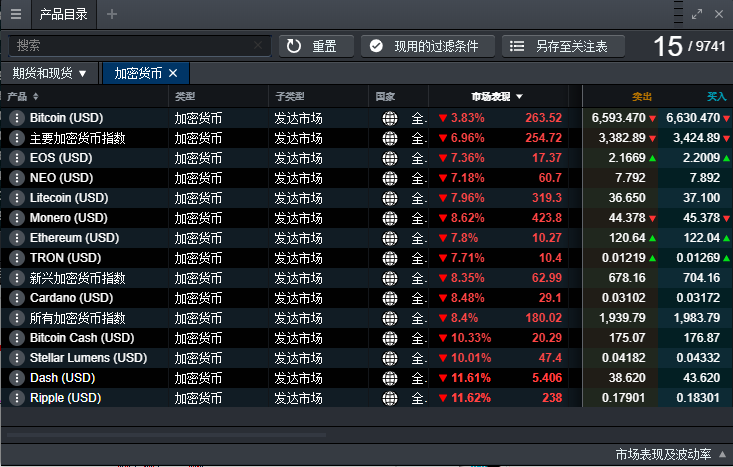
Task: Open options menu for Ethereum (USD) row
Action: click(17, 238)
